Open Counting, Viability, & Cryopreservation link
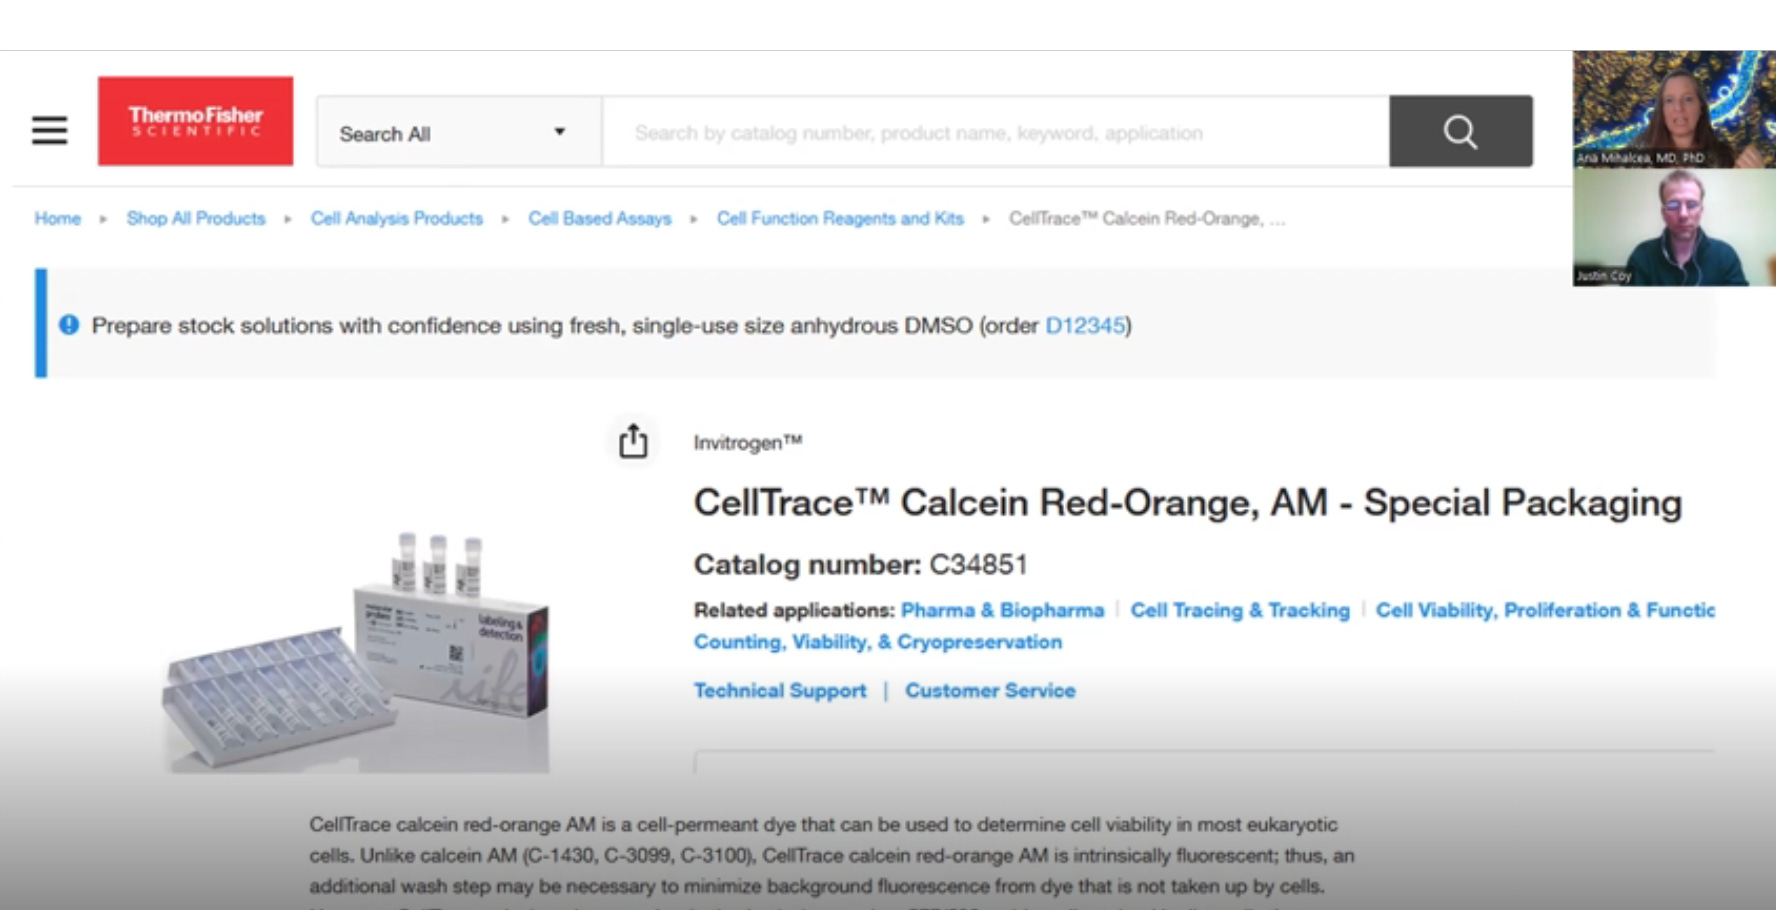 click(x=878, y=642)
